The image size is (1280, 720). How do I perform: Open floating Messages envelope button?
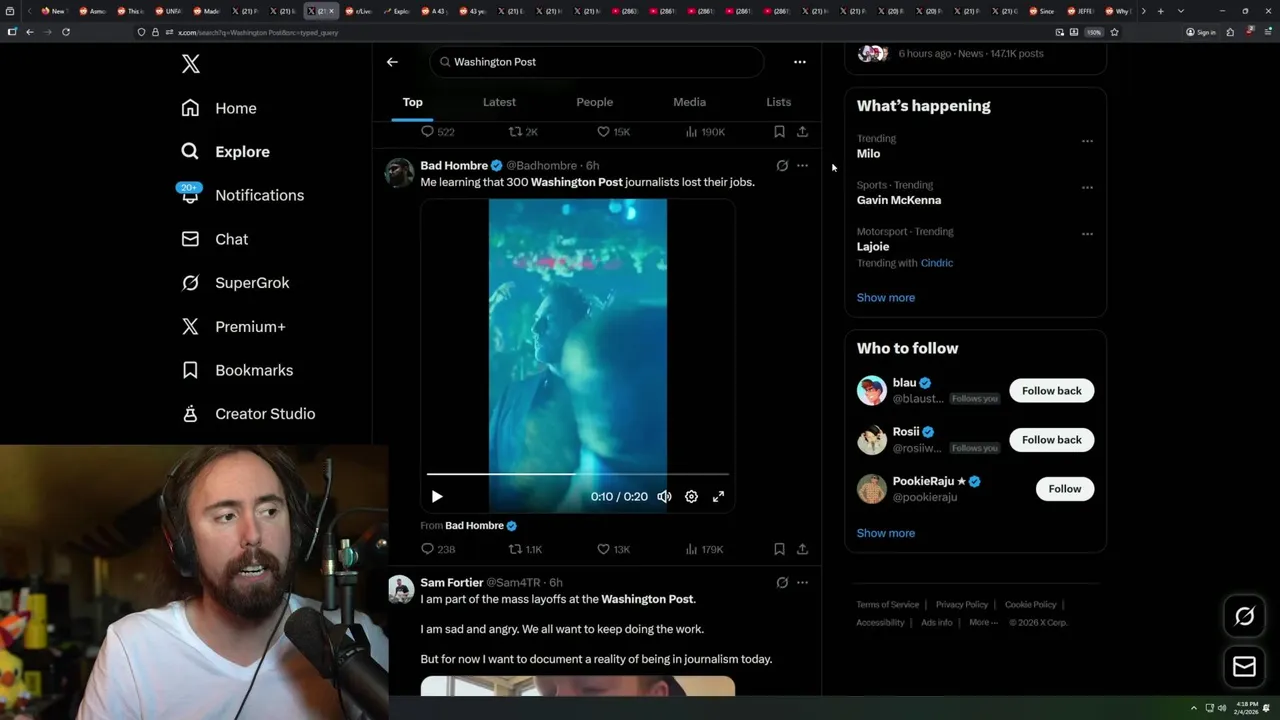tap(1245, 667)
